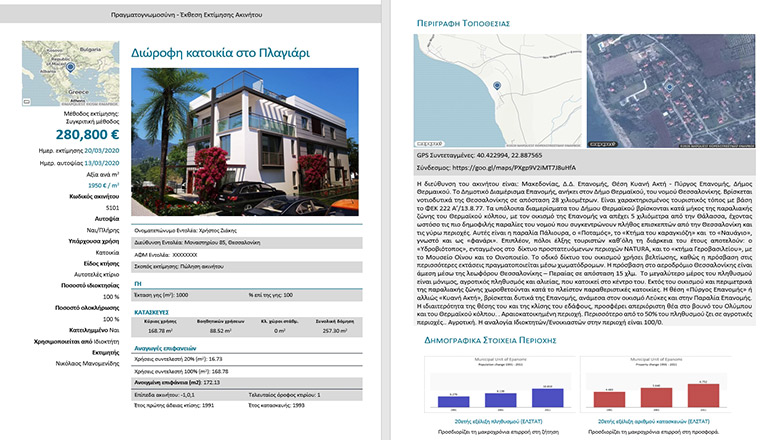Click the 'Επίπεδα ακινήτου: -1,0,1' cell
Viewport: 770px width, 440px height.
click(x=165, y=395)
